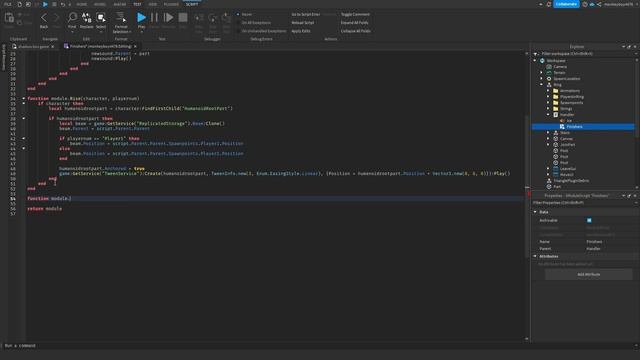Select the Terrain item icon in Explorer
The width and height of the screenshot is (640, 360).
[549, 73]
